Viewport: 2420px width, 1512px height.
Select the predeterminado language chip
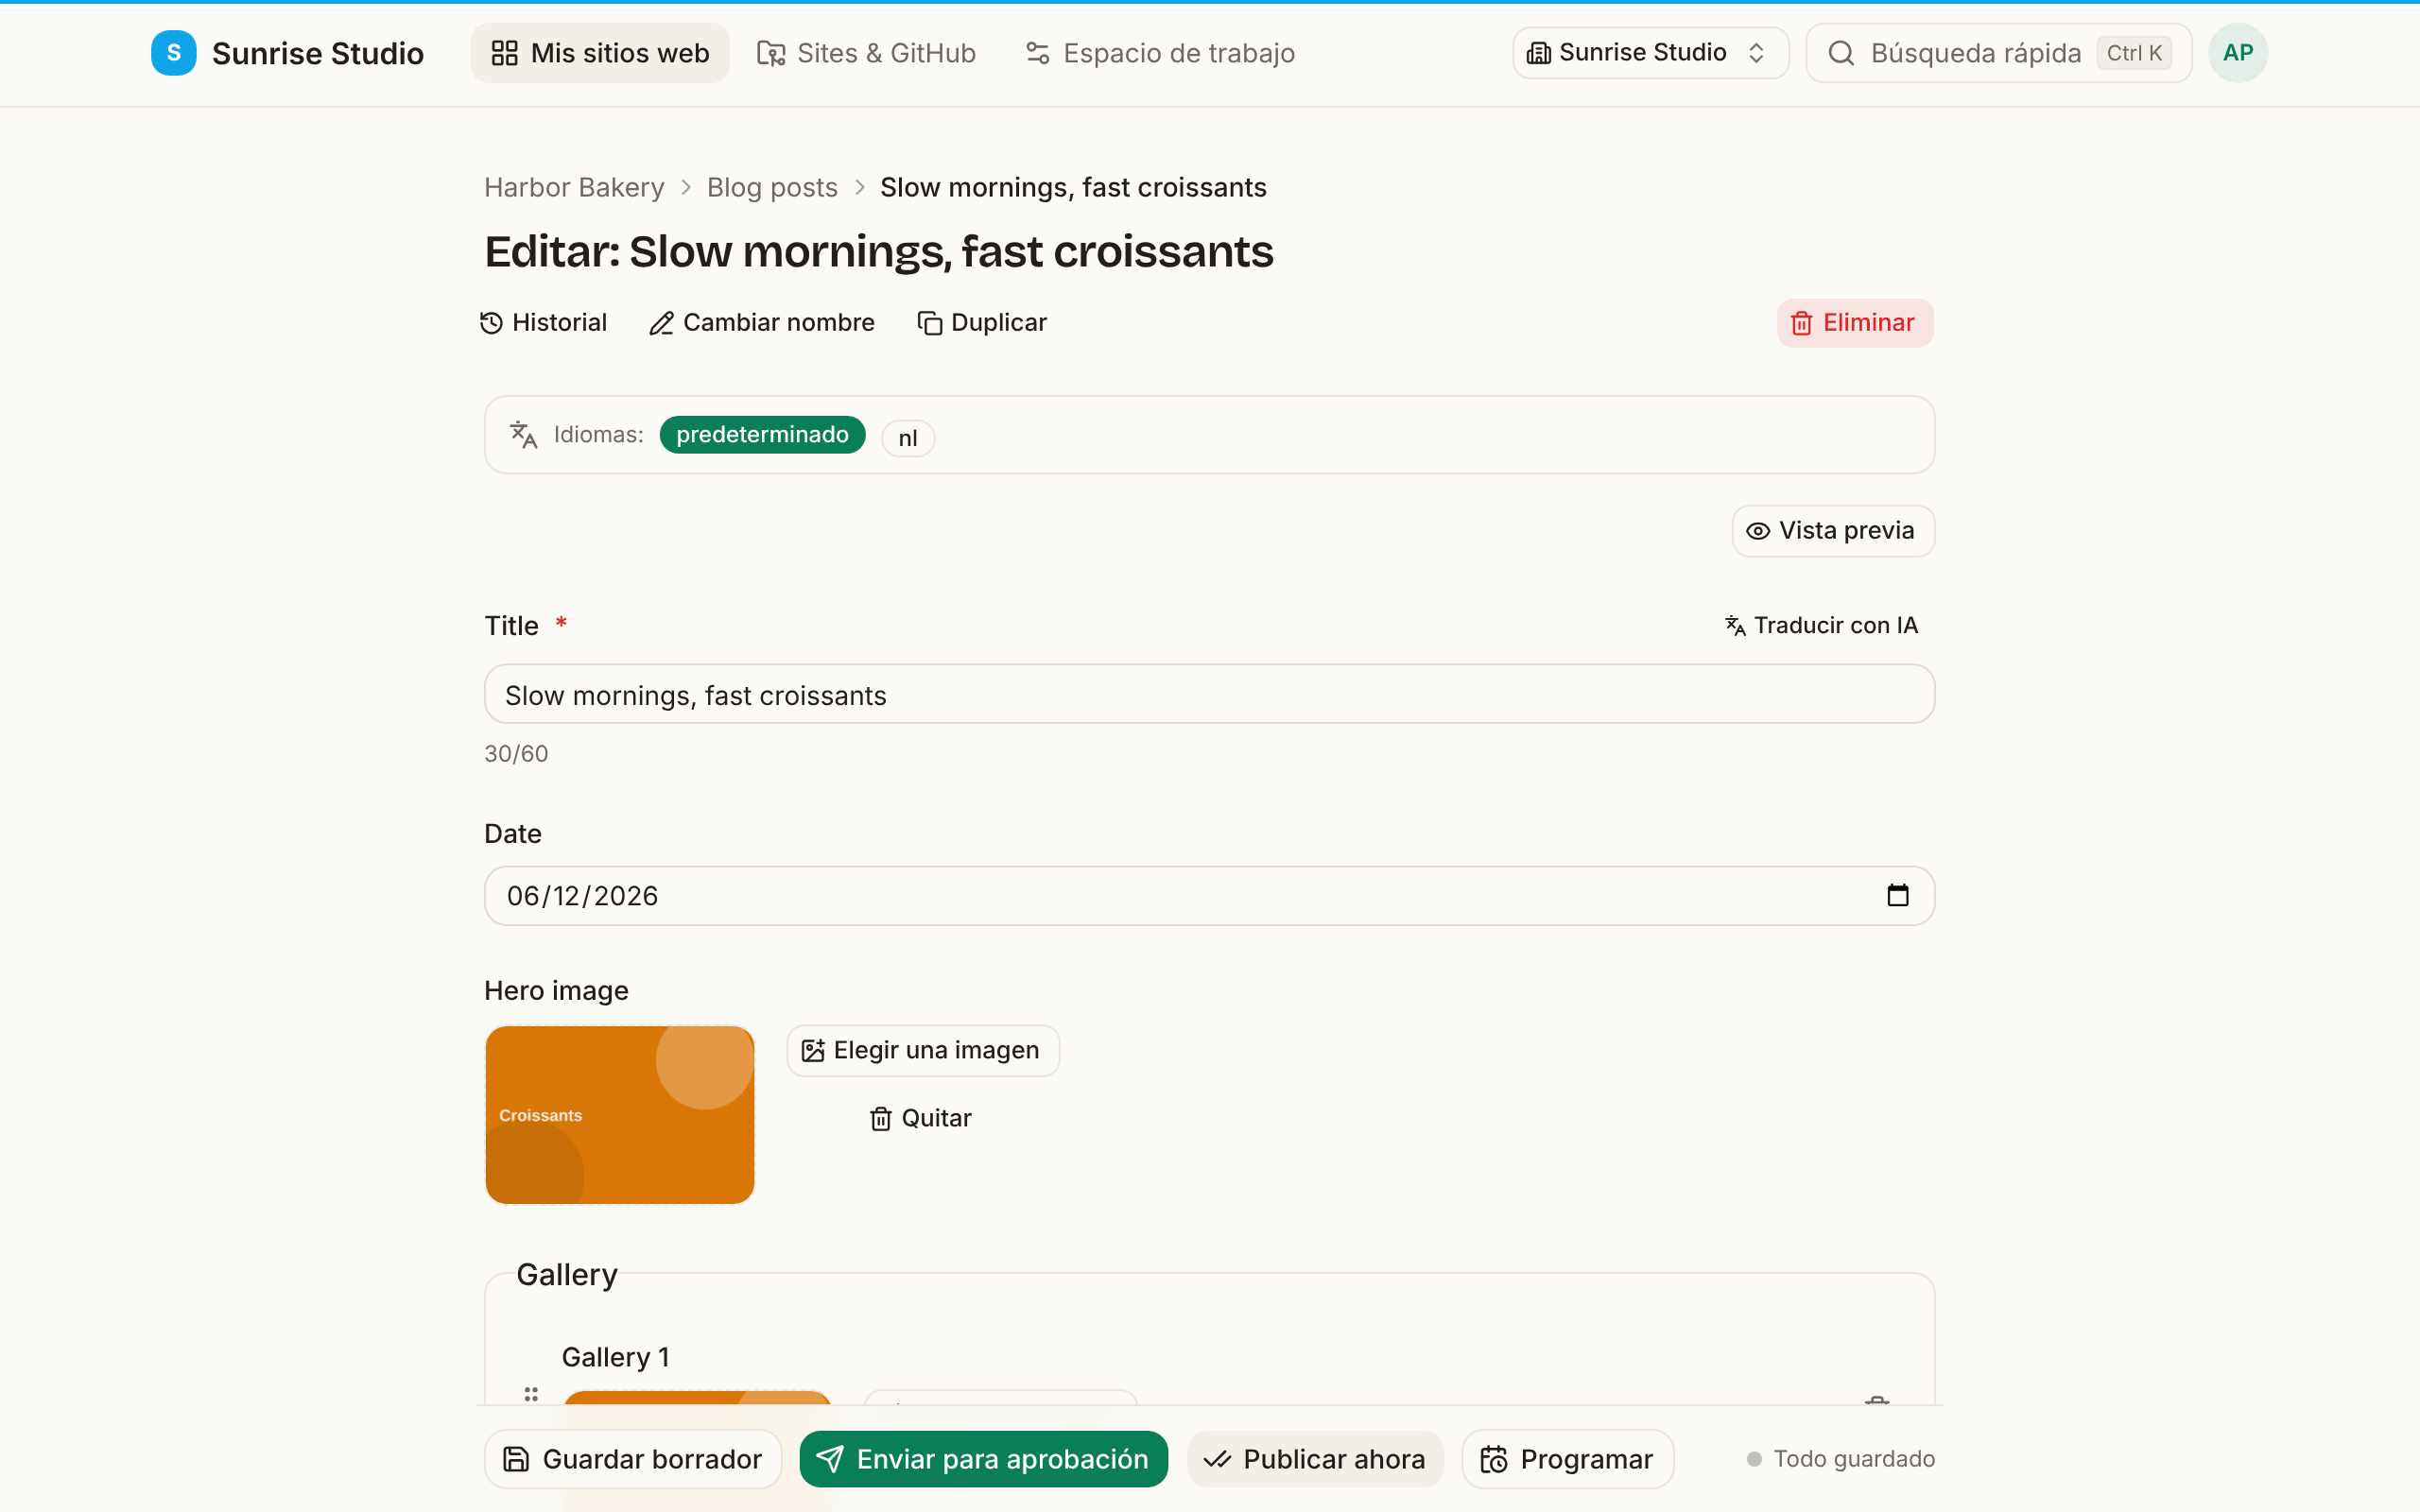(762, 435)
